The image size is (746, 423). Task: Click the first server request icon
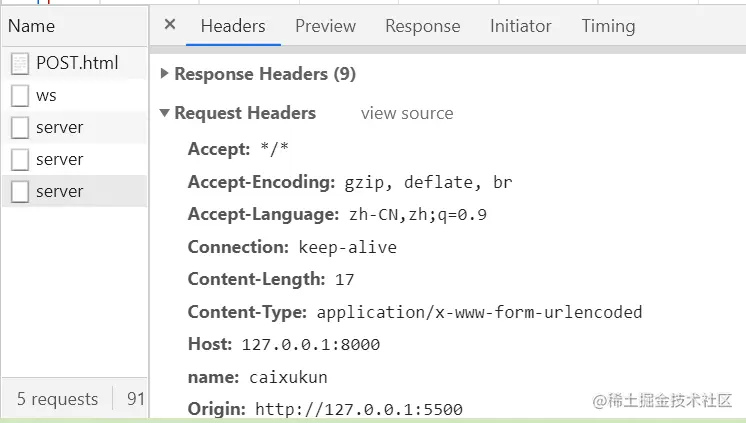(20, 128)
